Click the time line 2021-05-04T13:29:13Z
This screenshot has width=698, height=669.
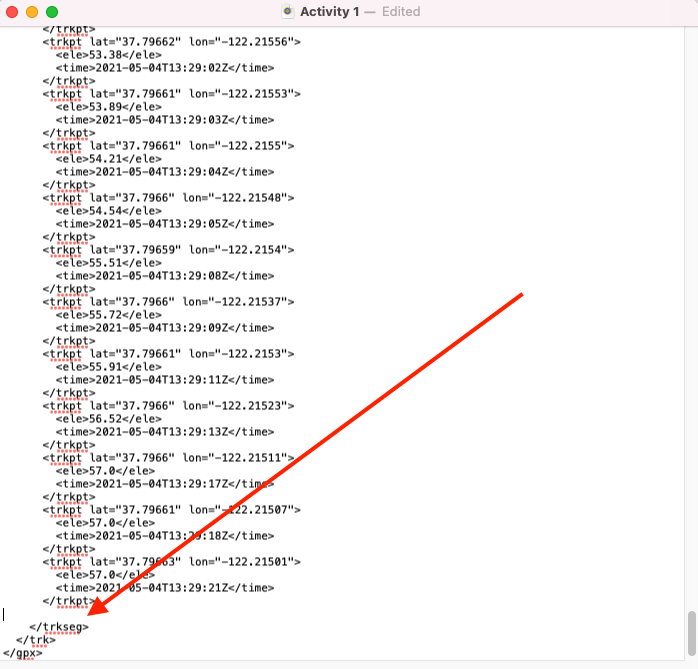[x=165, y=432]
